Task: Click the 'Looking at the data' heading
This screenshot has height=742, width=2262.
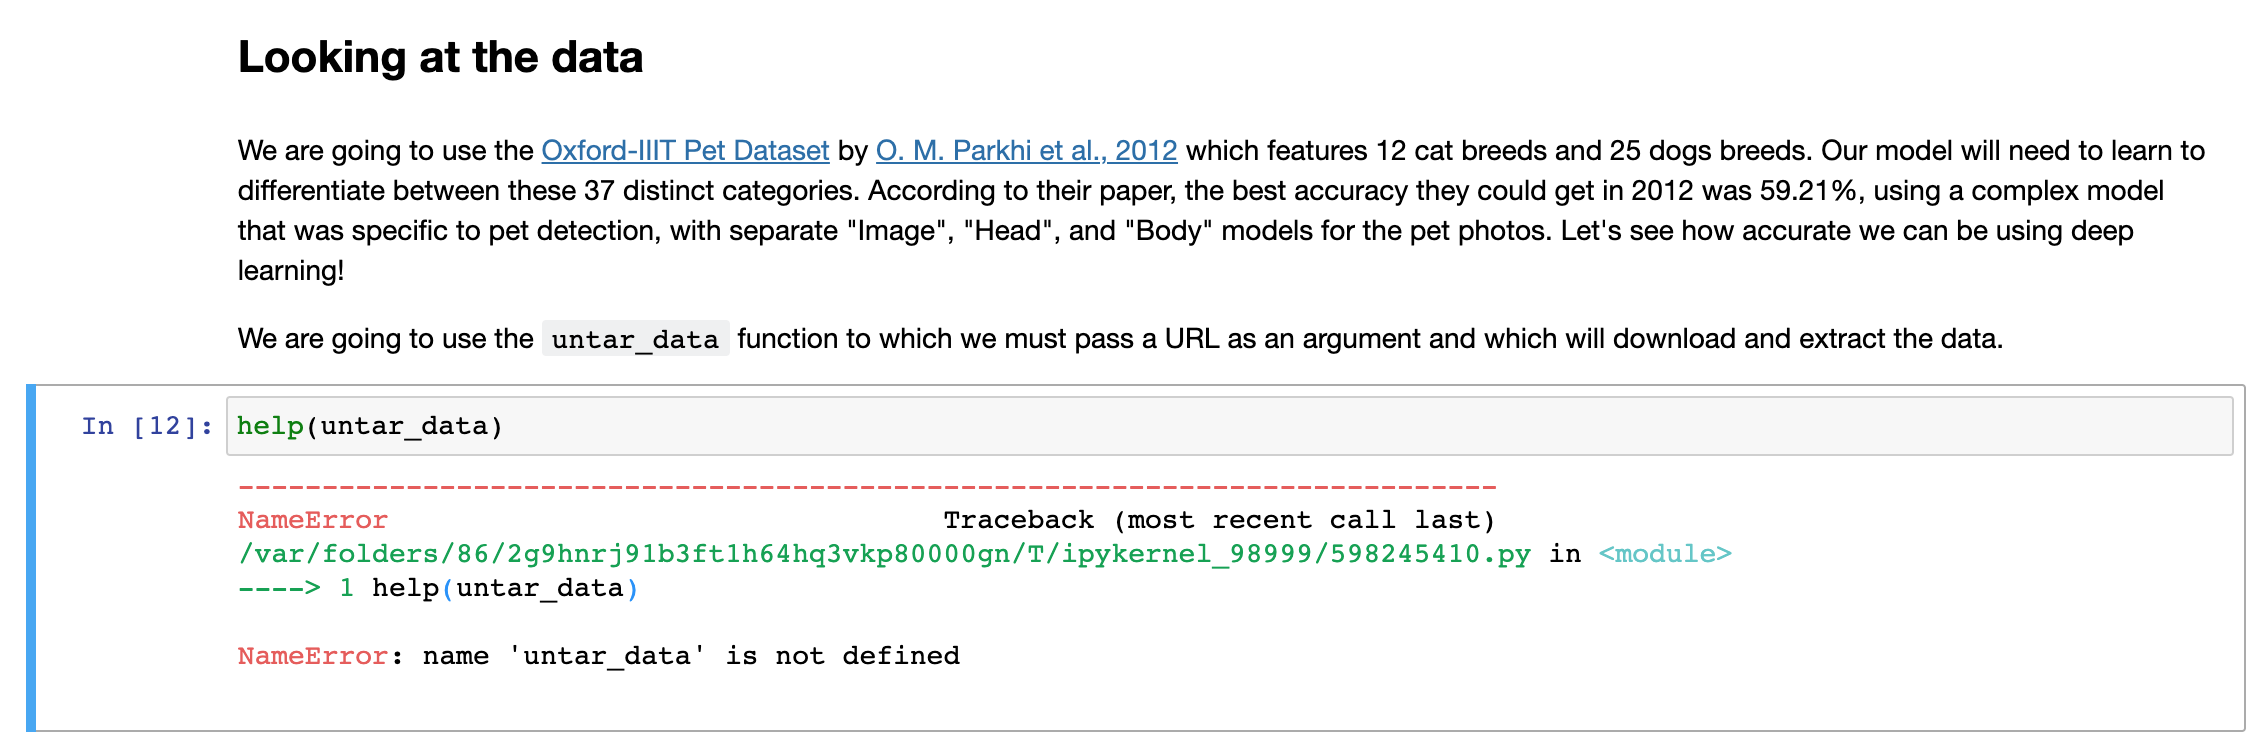Action: [x=440, y=57]
